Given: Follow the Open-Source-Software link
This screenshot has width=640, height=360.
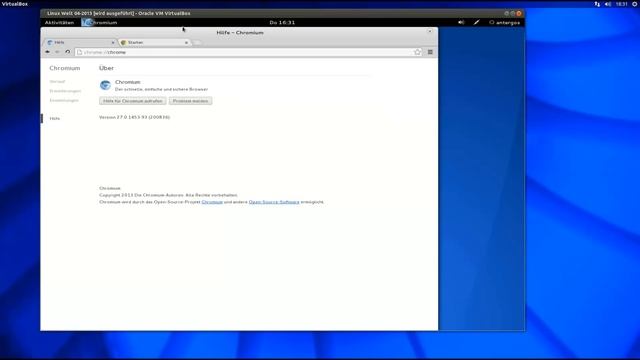Looking at the screenshot, I should [x=274, y=202].
